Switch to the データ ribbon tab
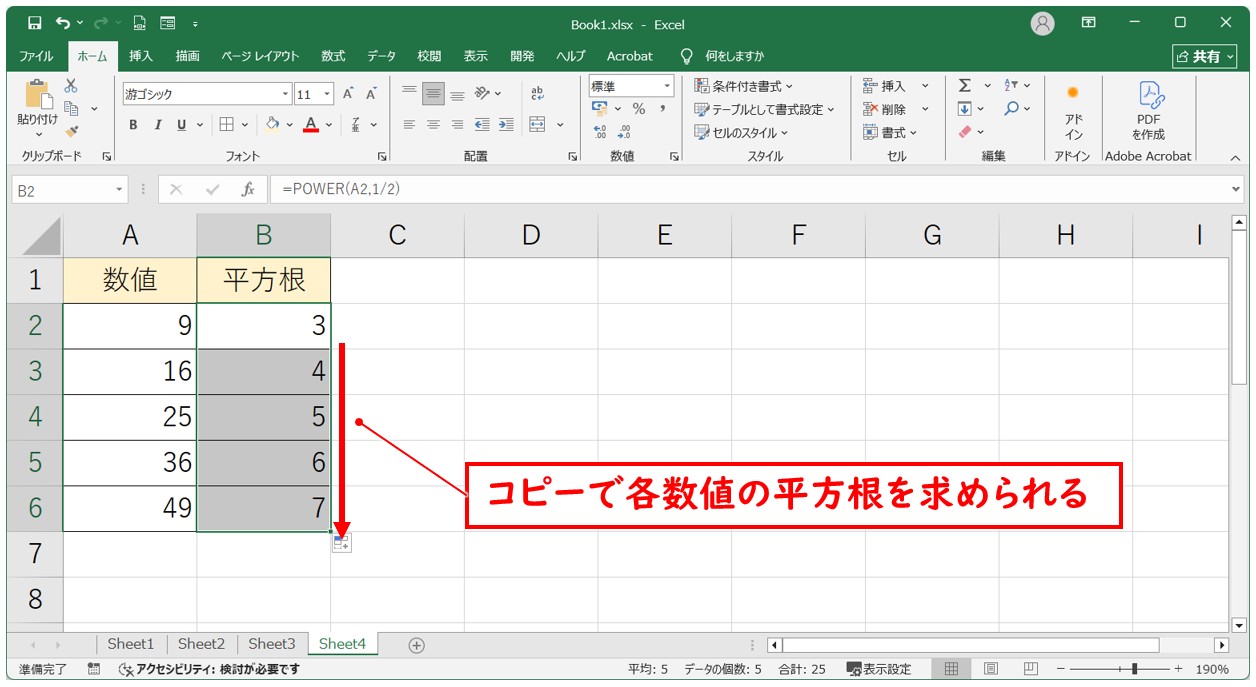 click(380, 56)
